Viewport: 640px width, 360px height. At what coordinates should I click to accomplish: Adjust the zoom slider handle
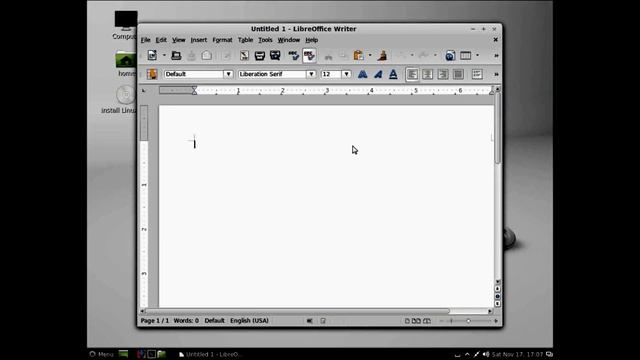coord(469,321)
